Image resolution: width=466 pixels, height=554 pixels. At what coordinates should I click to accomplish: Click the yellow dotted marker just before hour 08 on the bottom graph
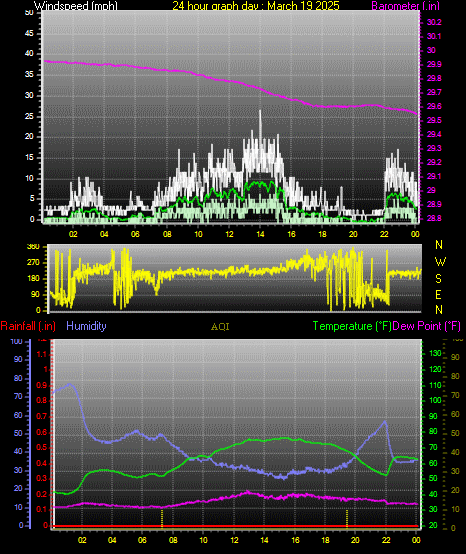point(162,519)
